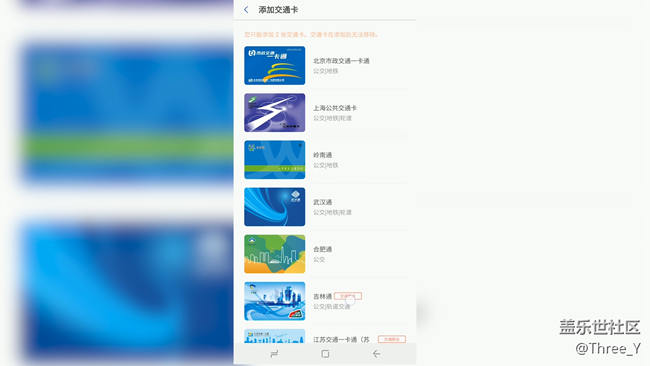Select the 合肥通 card image
Screen dimensions: 650x366
274,254
